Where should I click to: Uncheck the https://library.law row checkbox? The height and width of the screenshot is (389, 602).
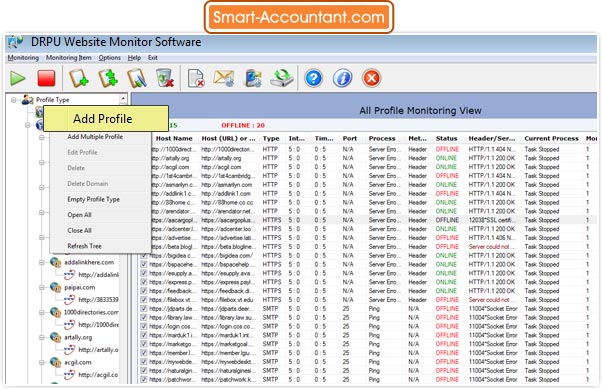tap(144, 317)
